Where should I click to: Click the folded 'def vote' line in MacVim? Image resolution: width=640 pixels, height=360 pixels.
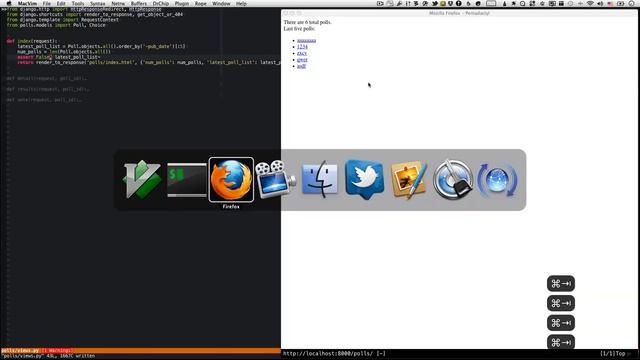coord(44,100)
